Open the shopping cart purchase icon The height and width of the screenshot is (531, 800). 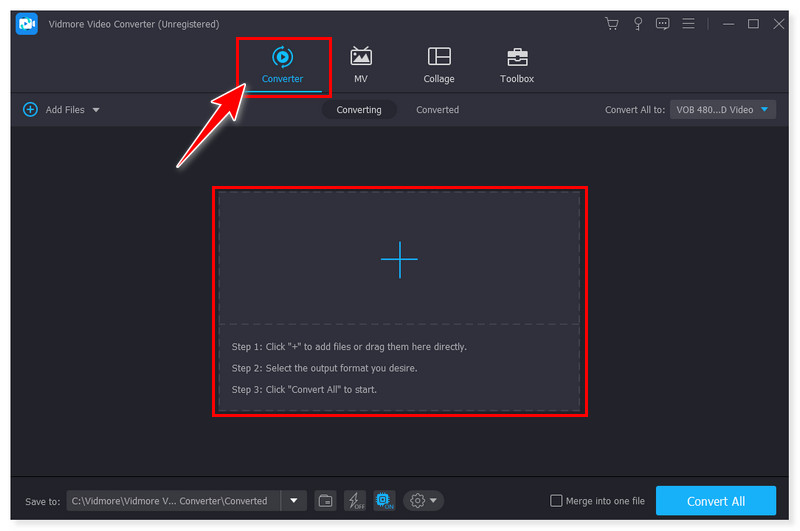(x=612, y=24)
